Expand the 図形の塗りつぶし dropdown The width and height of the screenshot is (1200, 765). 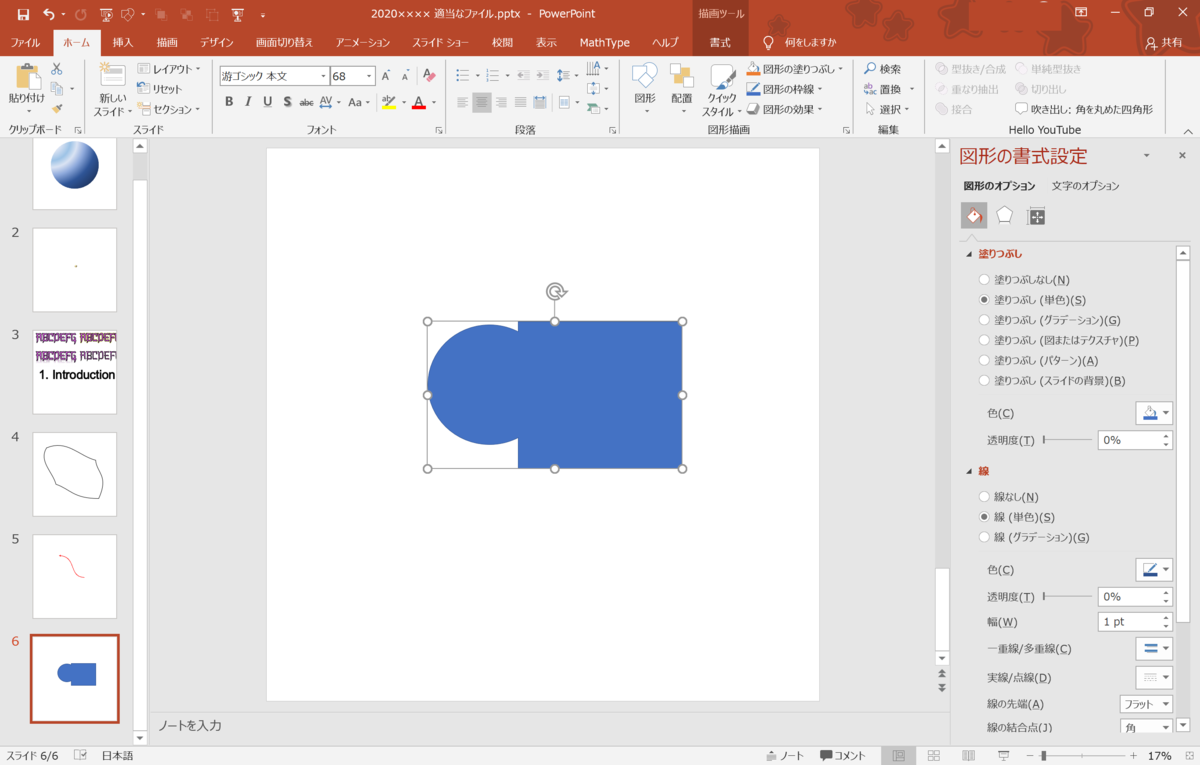[841, 69]
